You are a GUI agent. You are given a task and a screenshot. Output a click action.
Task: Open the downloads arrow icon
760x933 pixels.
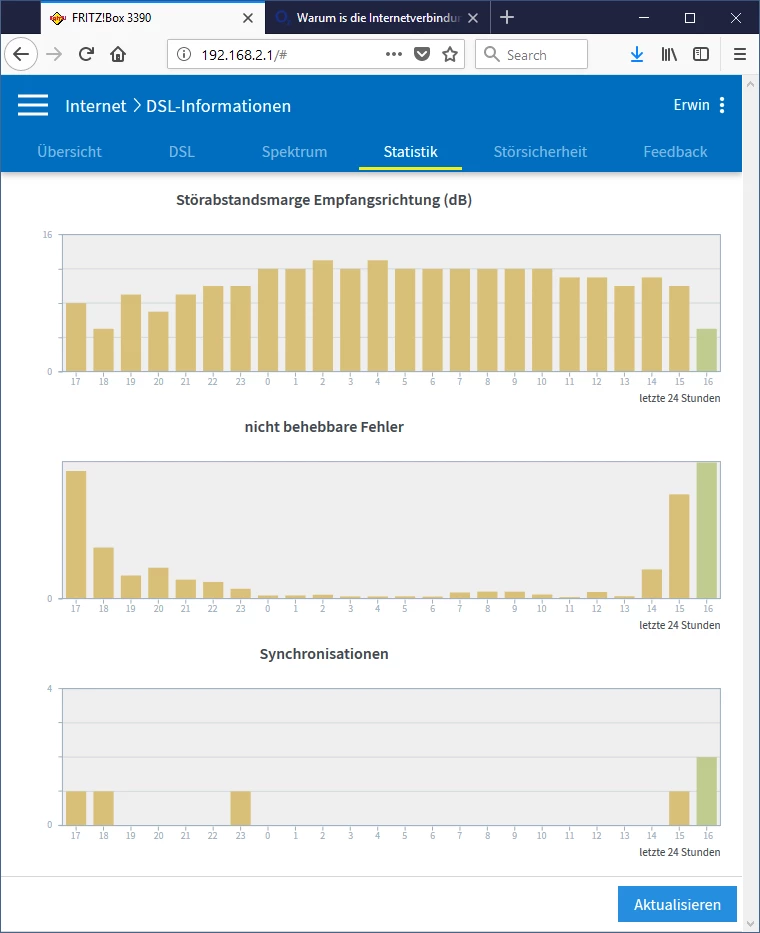coord(637,55)
